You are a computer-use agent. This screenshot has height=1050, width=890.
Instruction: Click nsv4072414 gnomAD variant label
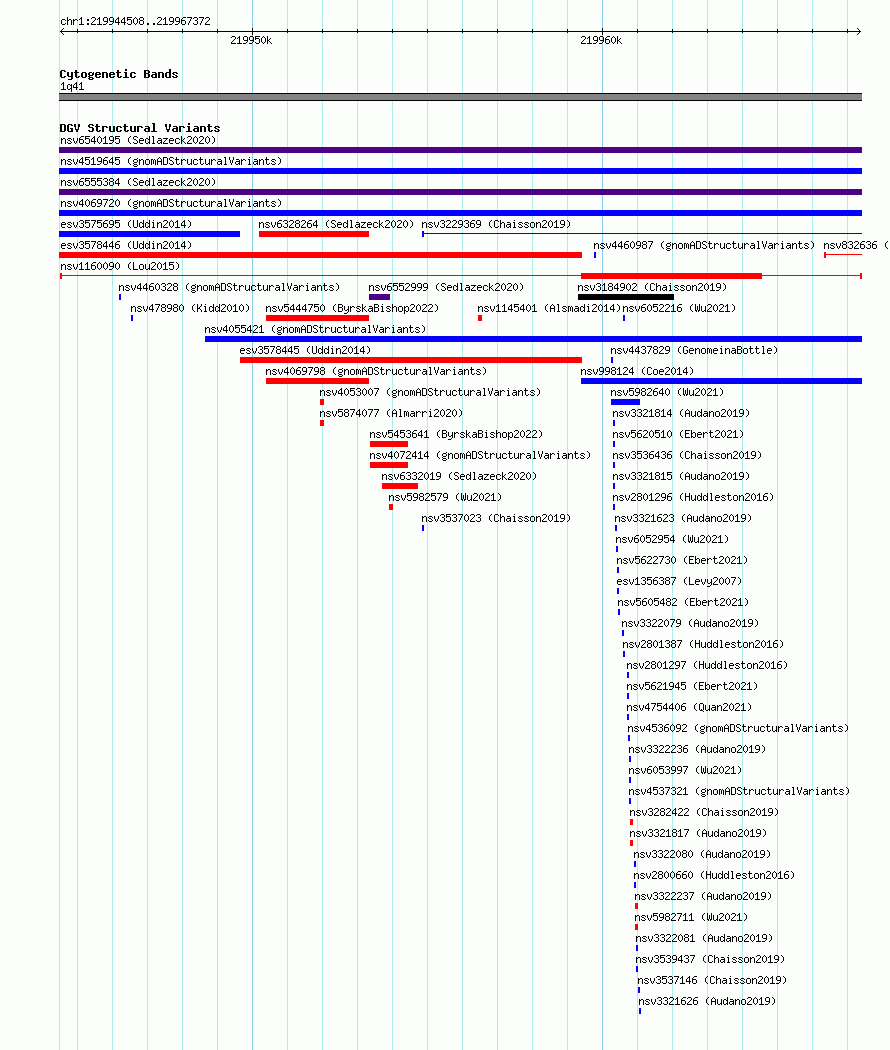pos(480,455)
